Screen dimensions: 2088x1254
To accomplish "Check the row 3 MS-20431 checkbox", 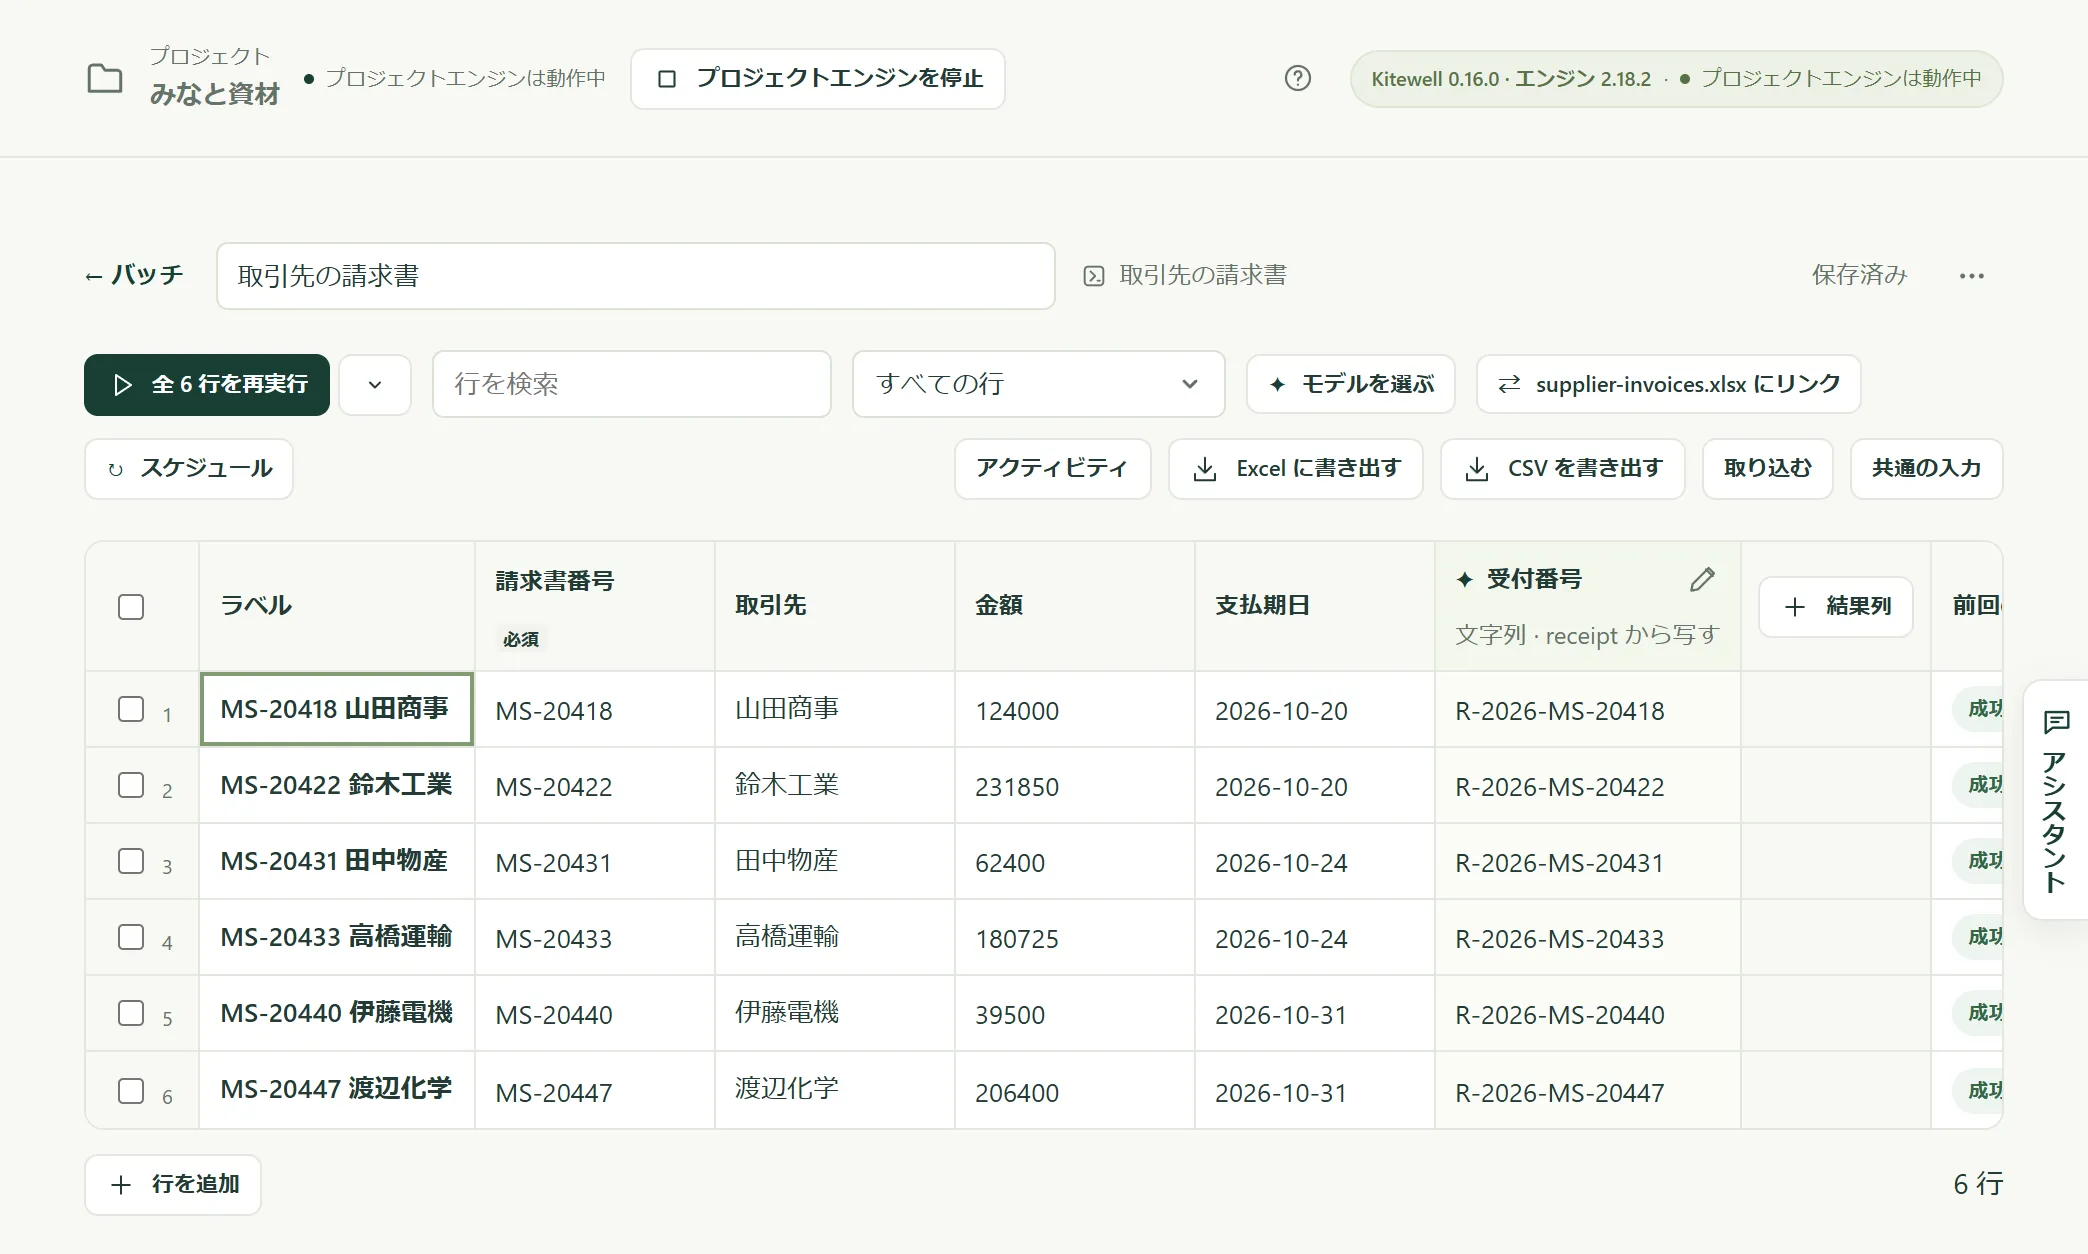I will click(x=131, y=861).
